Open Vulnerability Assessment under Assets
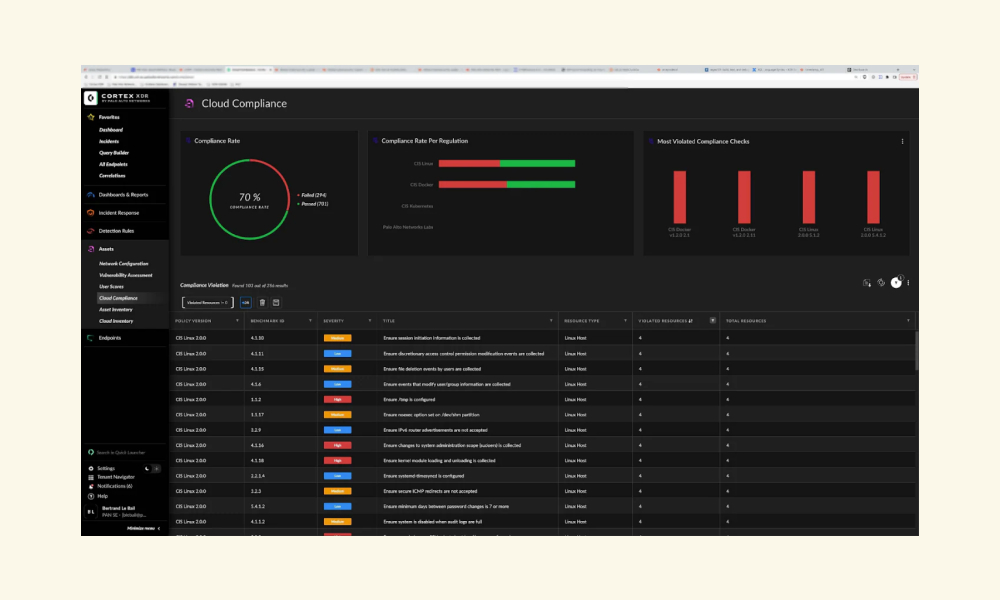 (x=126, y=275)
